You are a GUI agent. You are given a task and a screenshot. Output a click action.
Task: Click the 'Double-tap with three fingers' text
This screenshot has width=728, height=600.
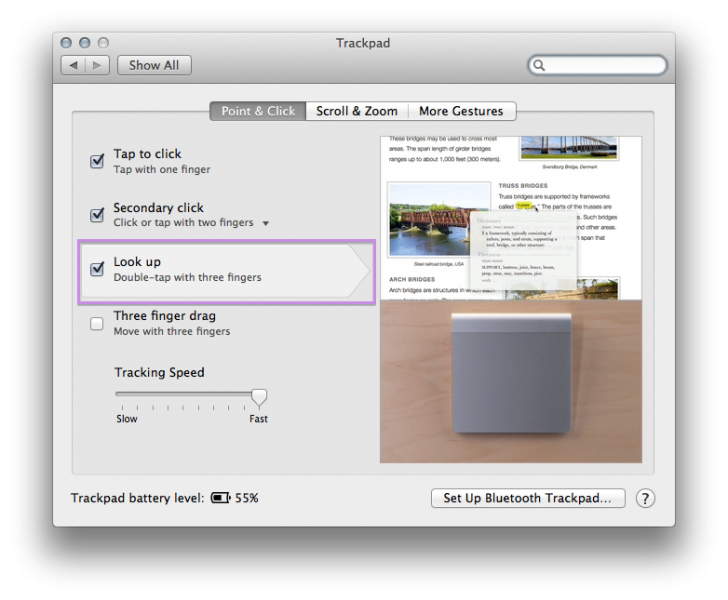click(x=188, y=277)
